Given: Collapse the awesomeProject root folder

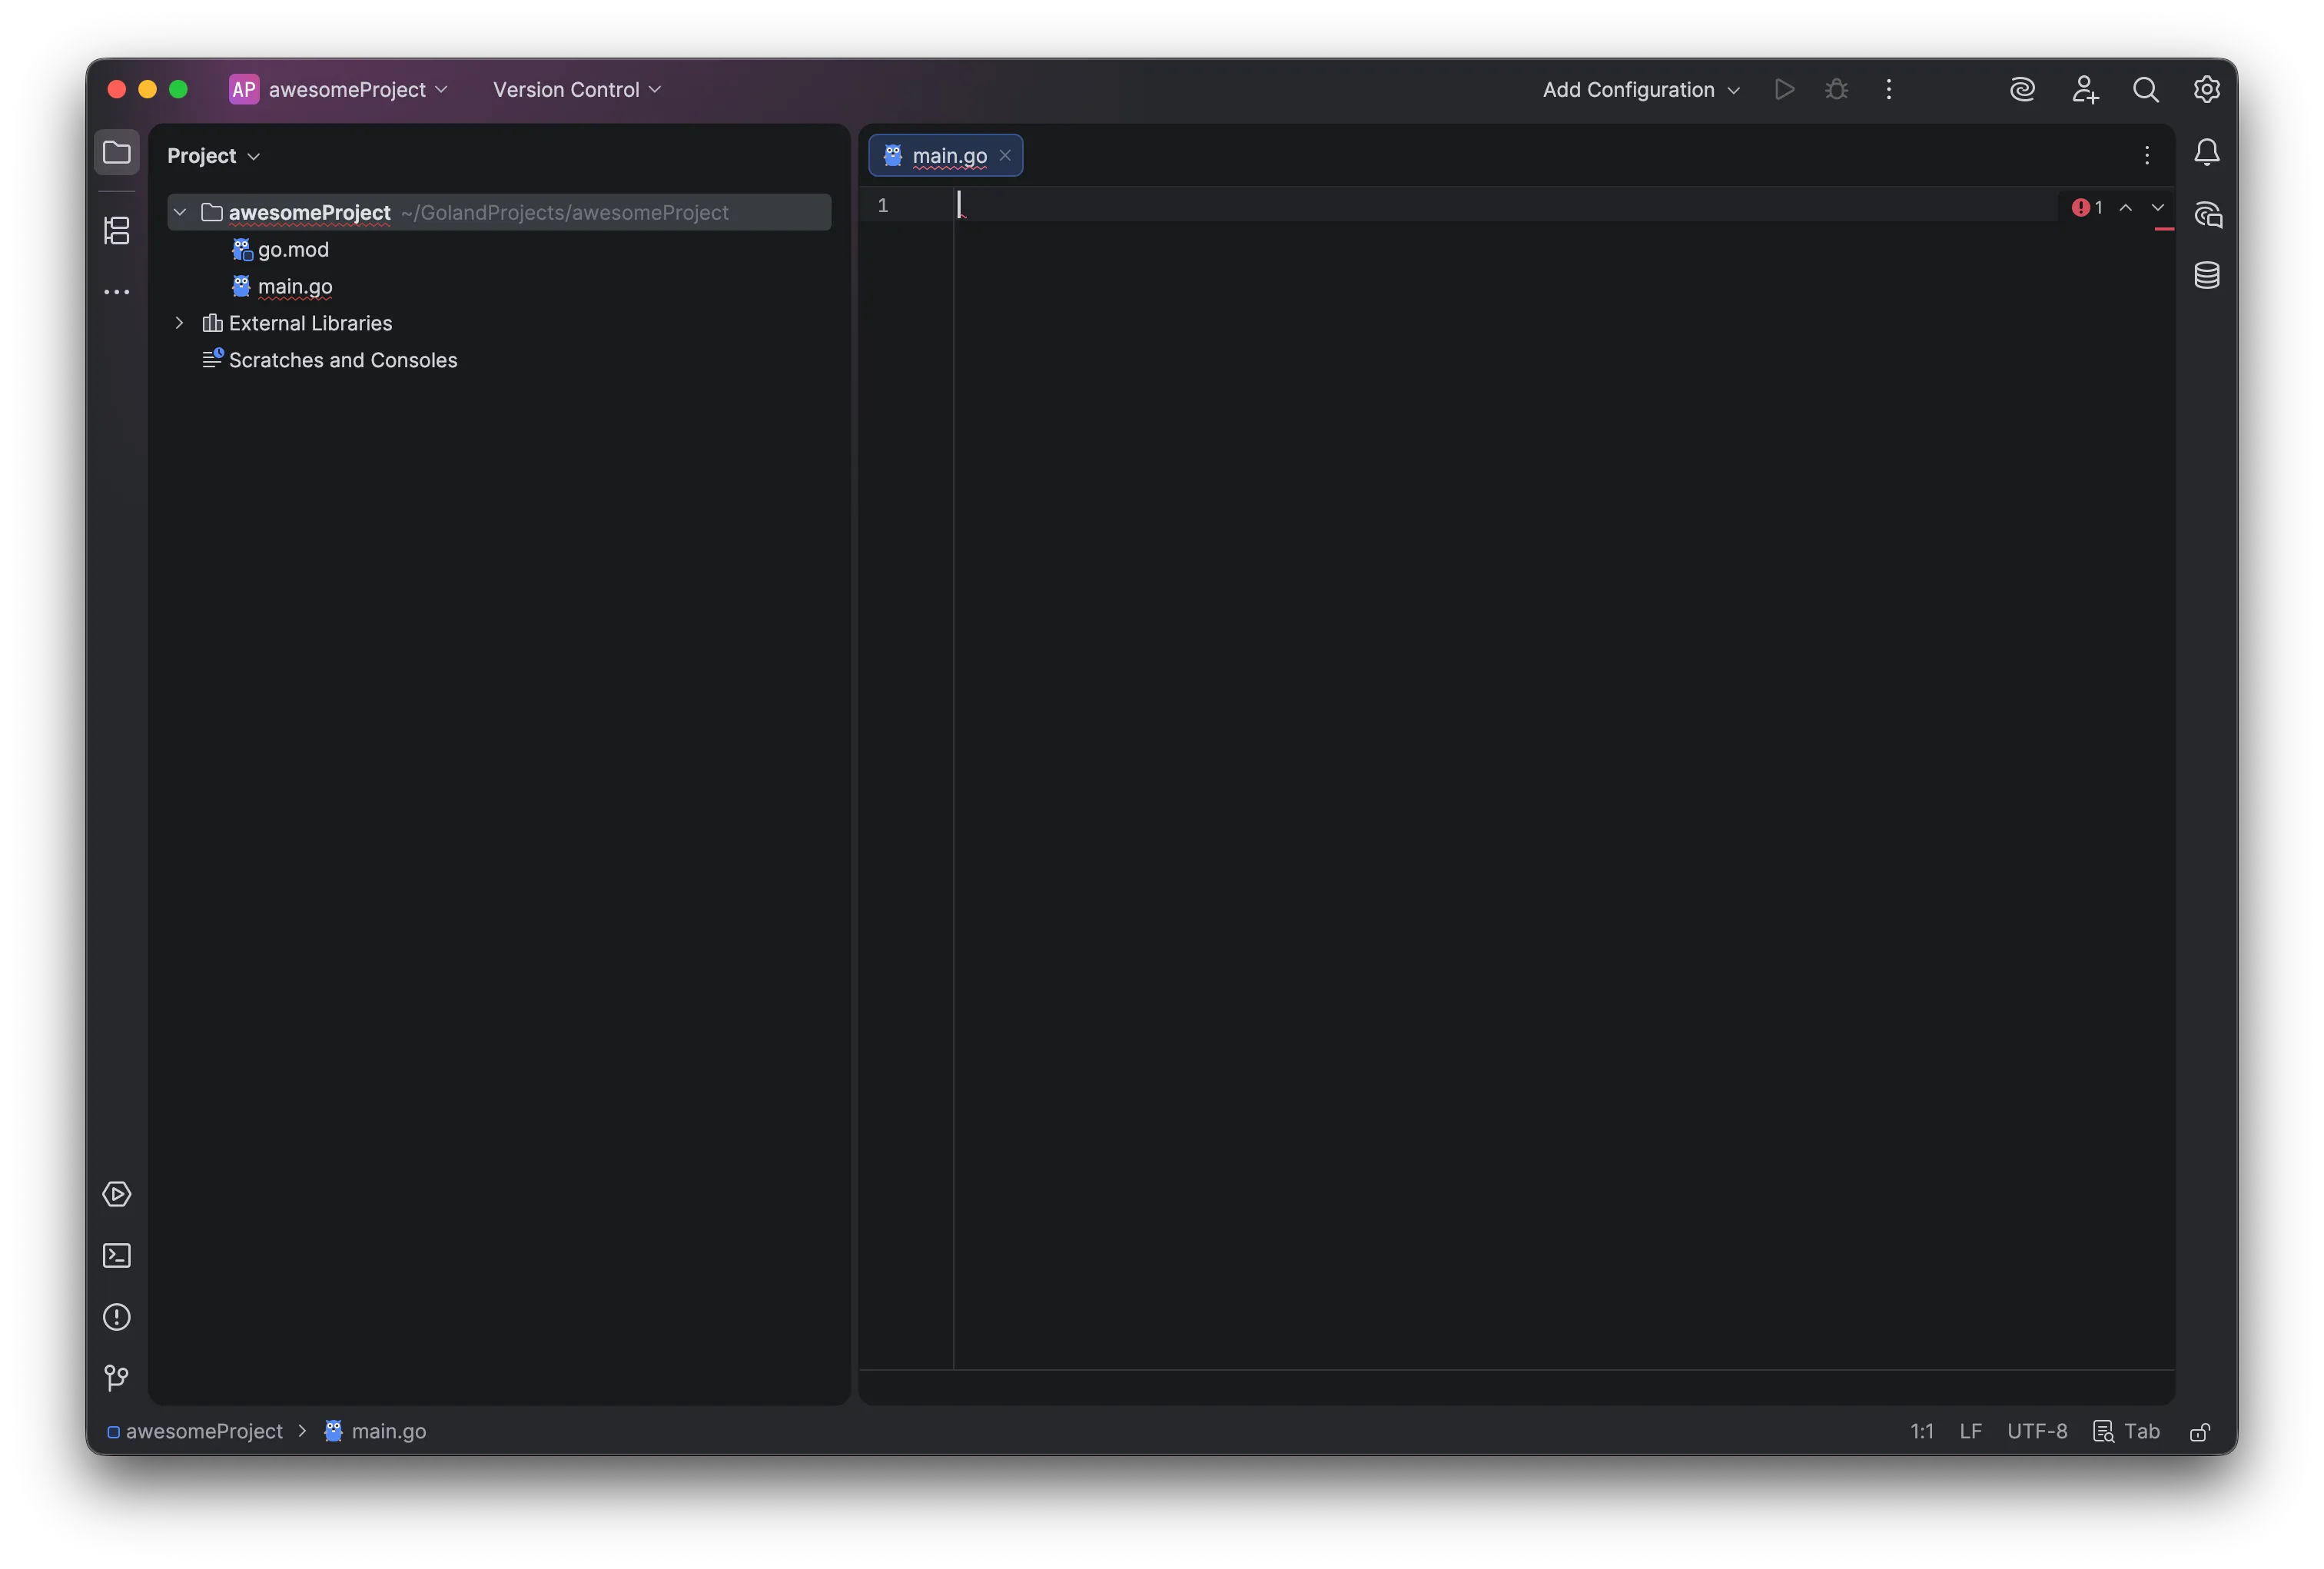Looking at the screenshot, I should tap(180, 212).
